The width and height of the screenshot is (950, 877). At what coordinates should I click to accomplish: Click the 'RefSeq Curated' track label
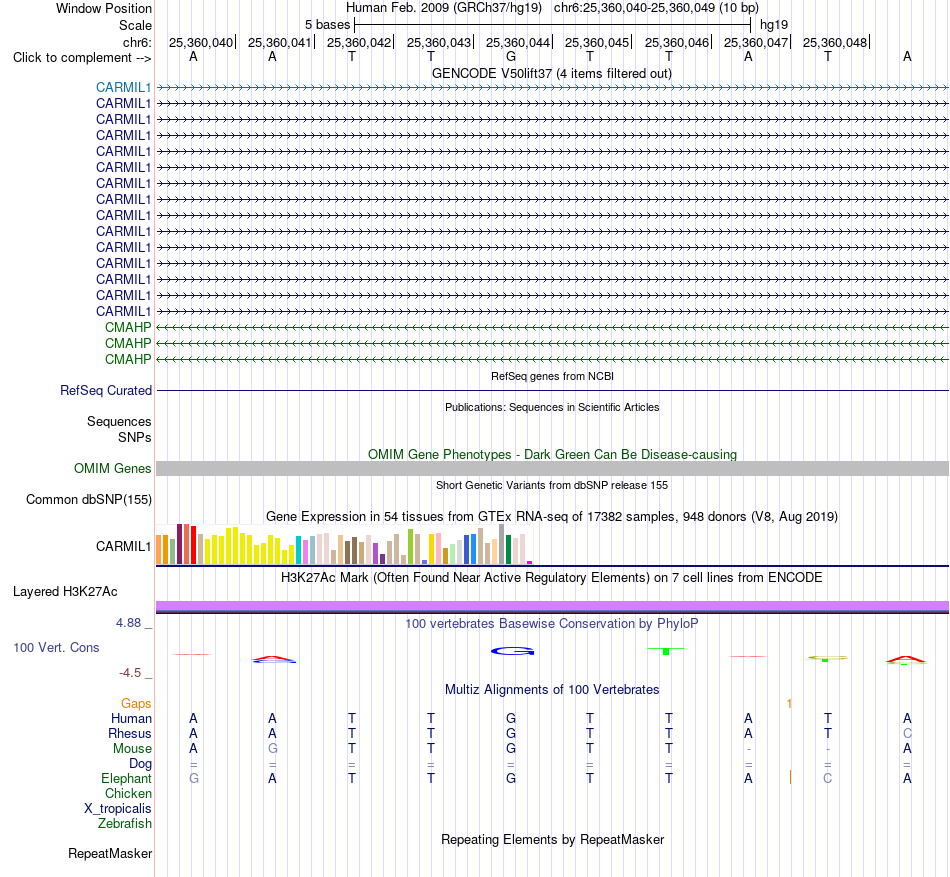(105, 391)
